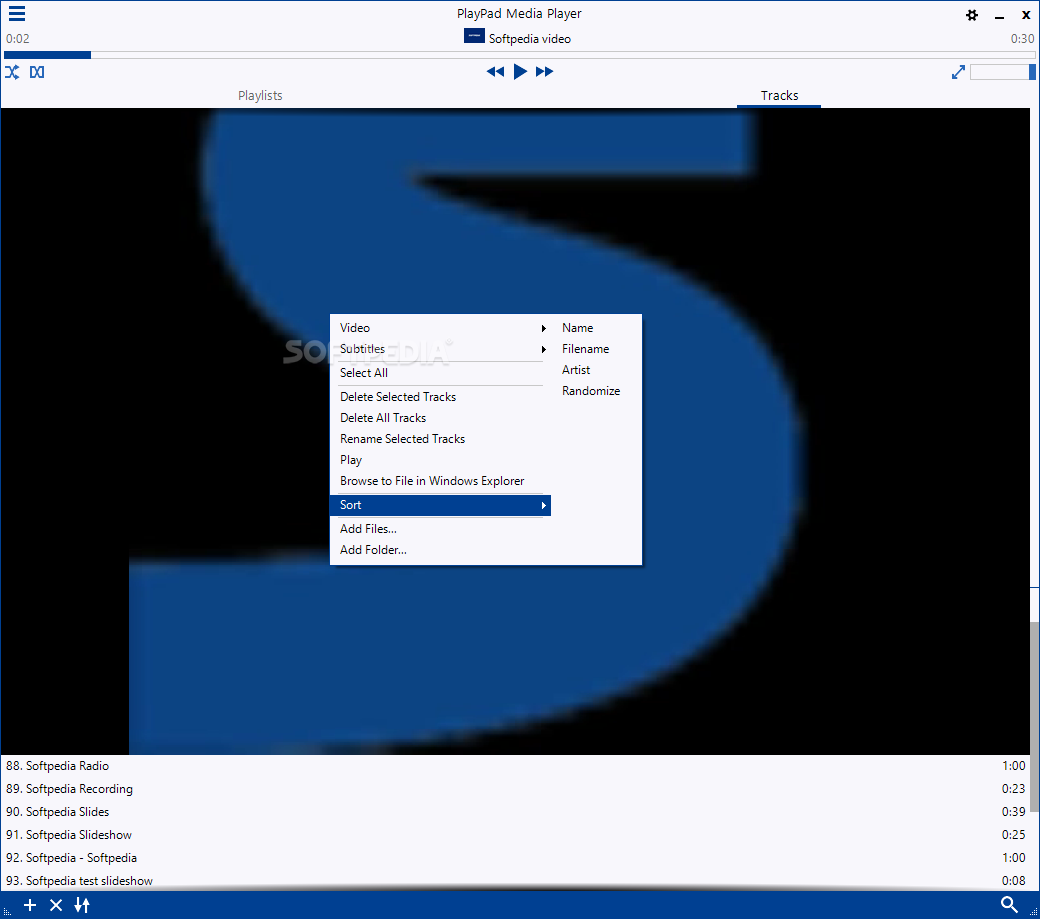
Task: Minimize the PlayPad window
Action: (999, 16)
